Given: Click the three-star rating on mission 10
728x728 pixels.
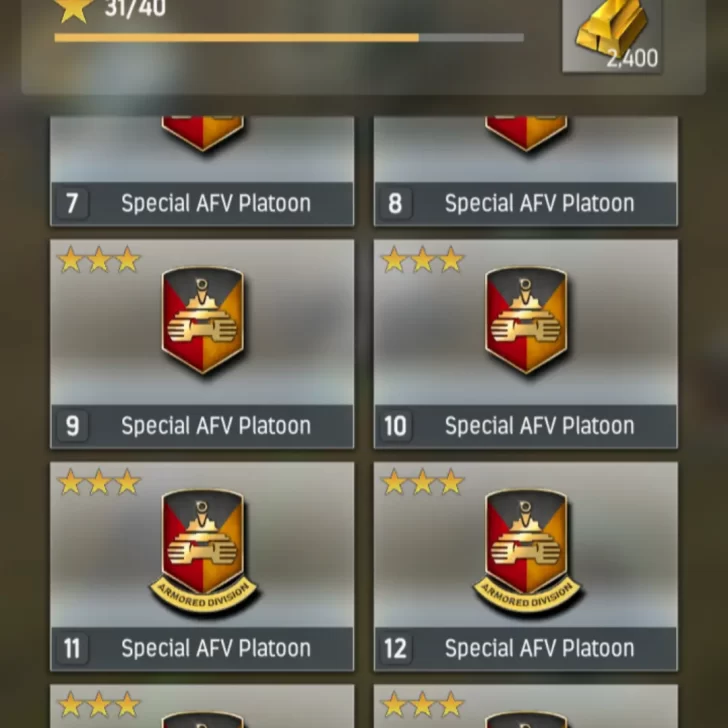Looking at the screenshot, I should pyautogui.click(x=422, y=260).
